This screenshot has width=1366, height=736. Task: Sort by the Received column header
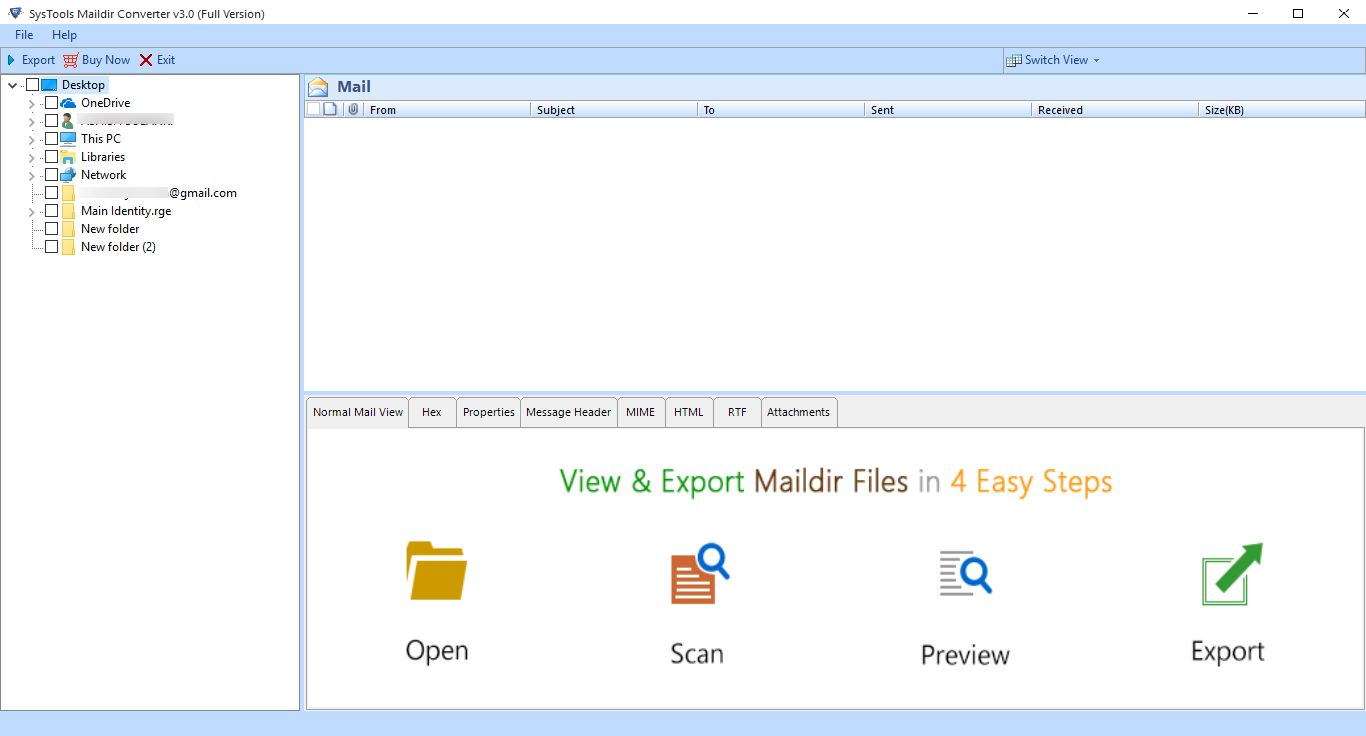coord(1115,110)
